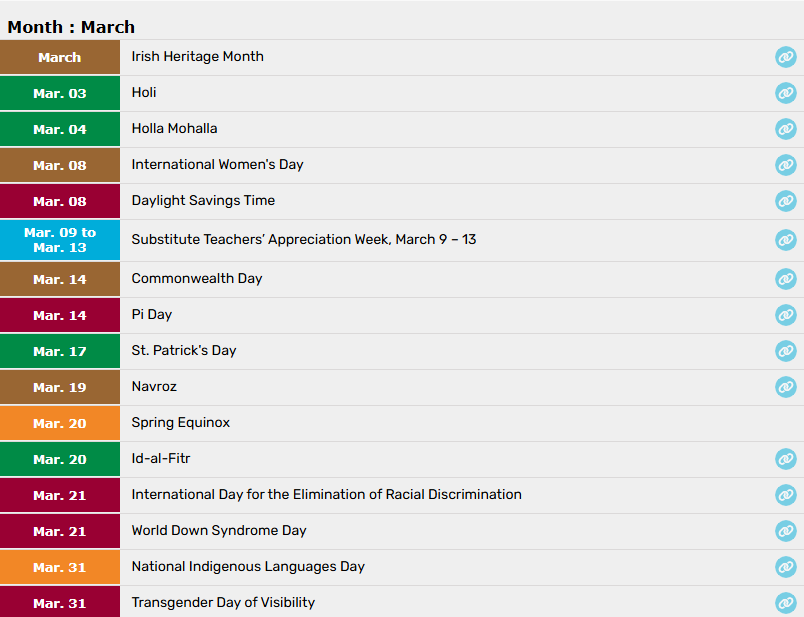The height and width of the screenshot is (617, 804).
Task: Click link icon for Transgender Day of Visibility
Action: click(x=786, y=603)
